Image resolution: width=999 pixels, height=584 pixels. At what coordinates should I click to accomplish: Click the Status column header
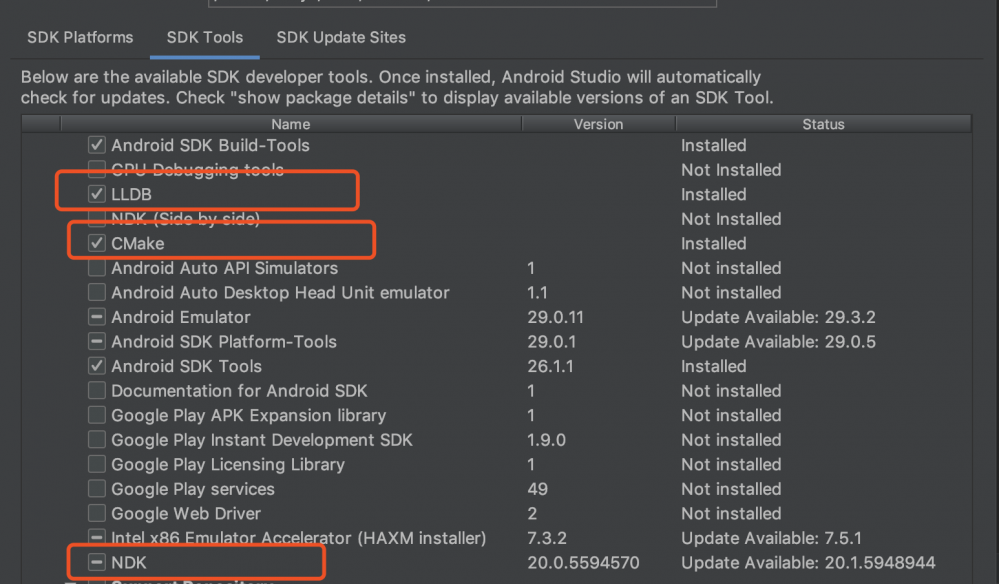[823, 125]
